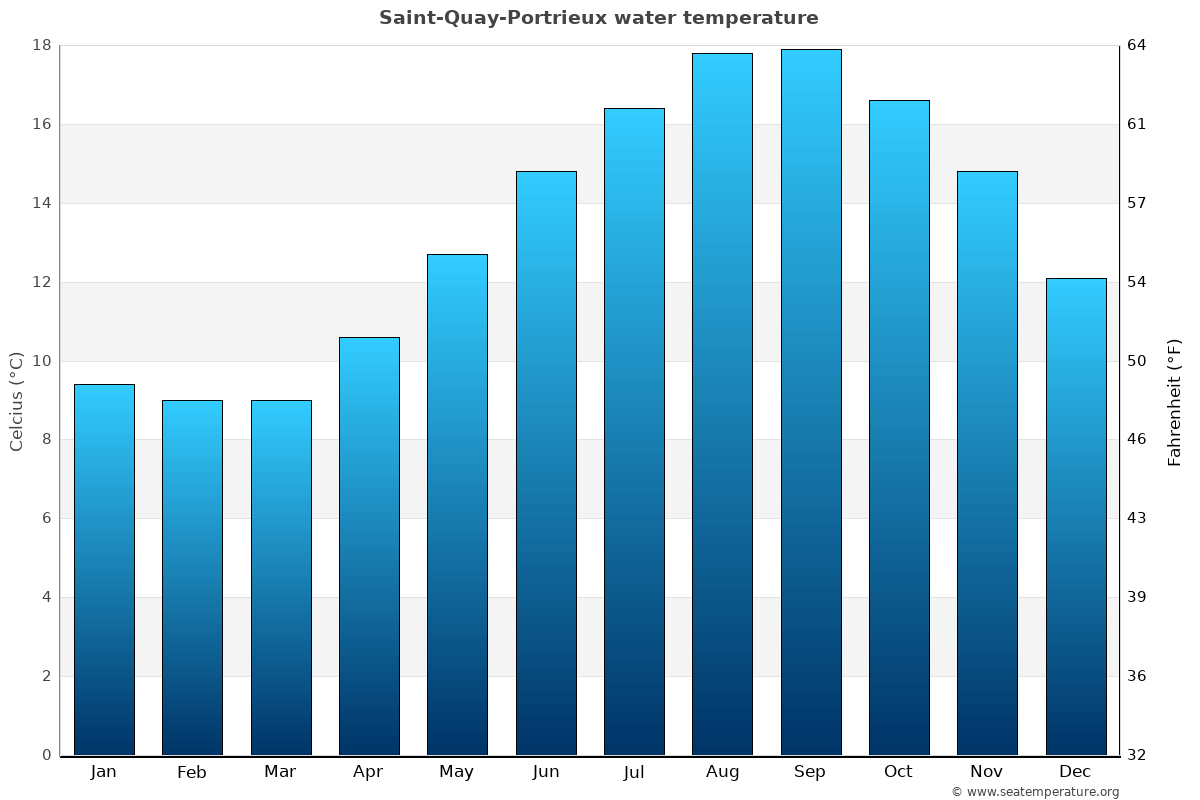Click the Fahrenheit (°F) axis title

1174,401
